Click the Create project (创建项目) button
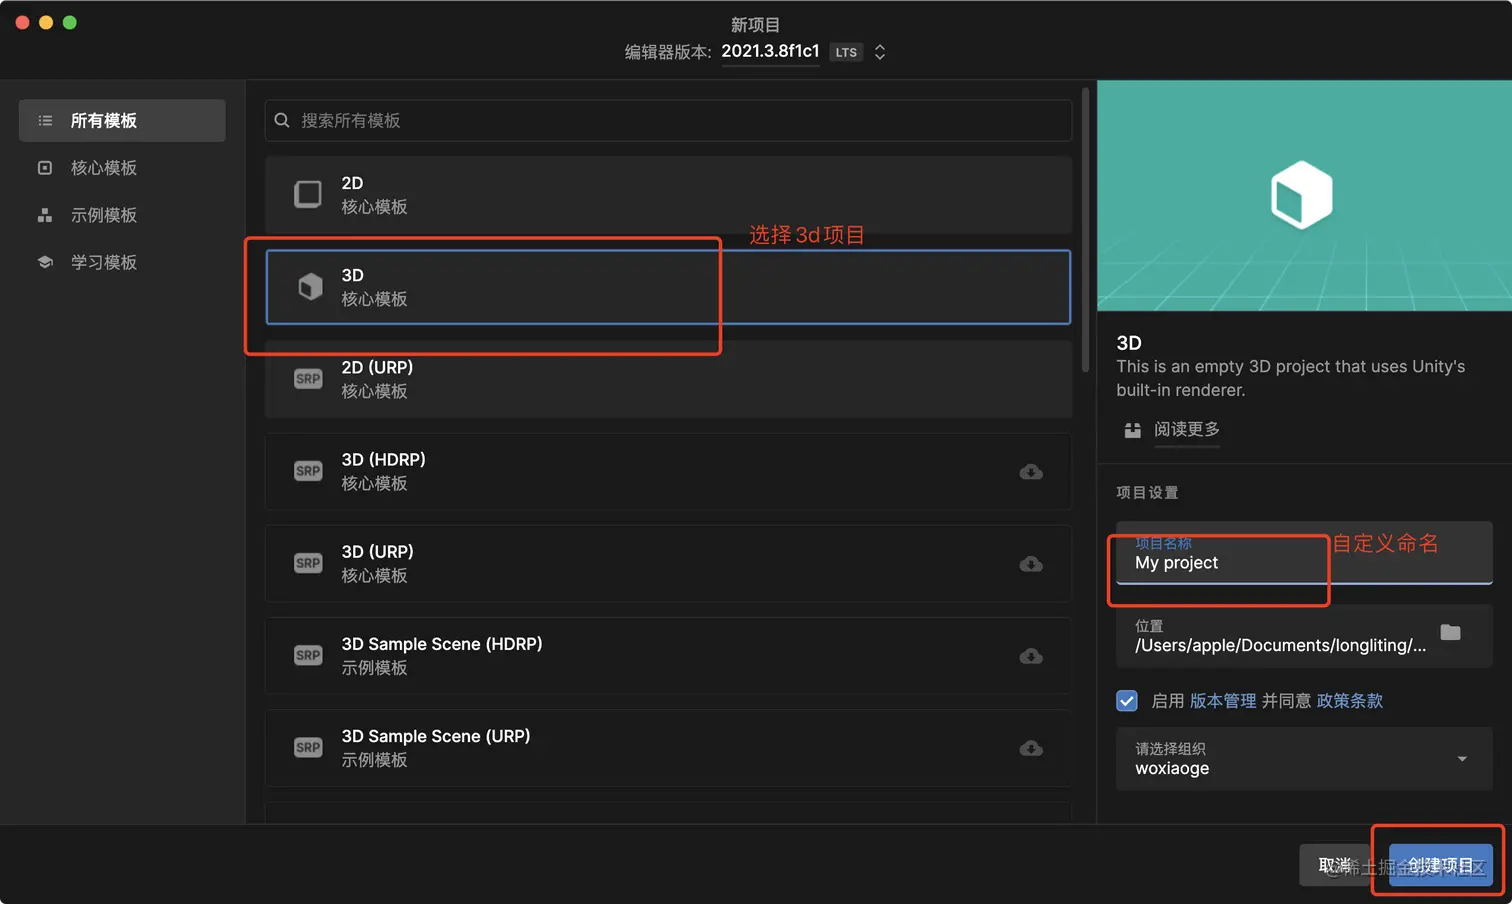Viewport: 1512px width, 904px height. tap(1440, 865)
